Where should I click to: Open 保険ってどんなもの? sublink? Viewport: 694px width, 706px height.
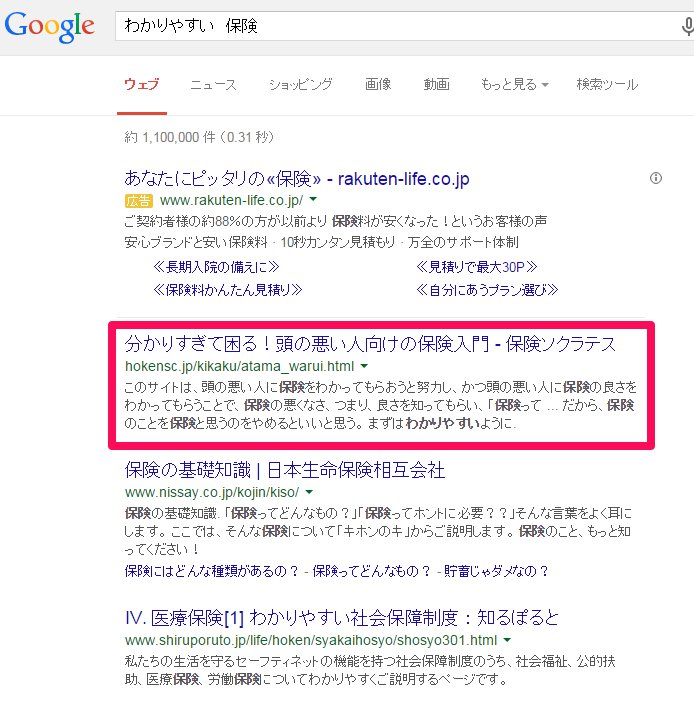pyautogui.click(x=372, y=571)
